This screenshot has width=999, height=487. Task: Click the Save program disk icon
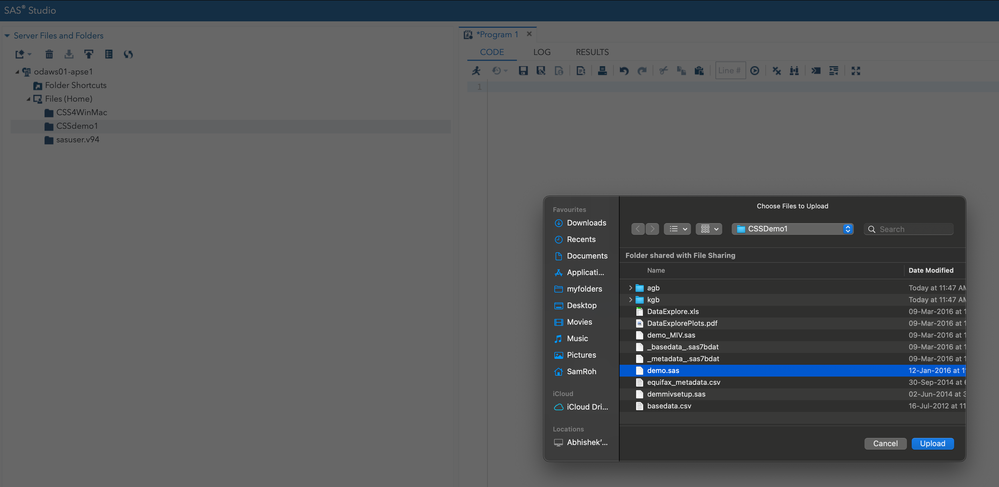pyautogui.click(x=523, y=71)
